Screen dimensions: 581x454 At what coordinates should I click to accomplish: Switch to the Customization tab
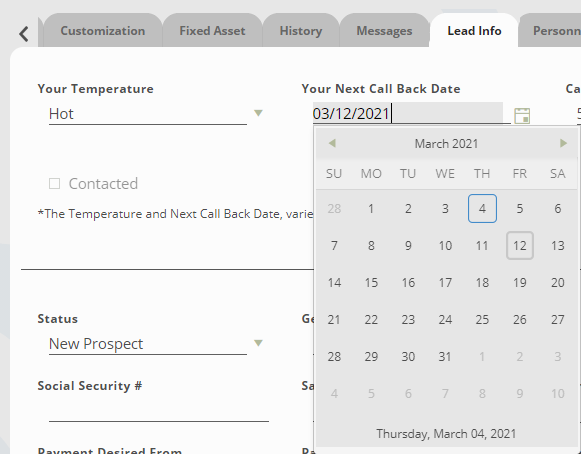pyautogui.click(x=103, y=31)
